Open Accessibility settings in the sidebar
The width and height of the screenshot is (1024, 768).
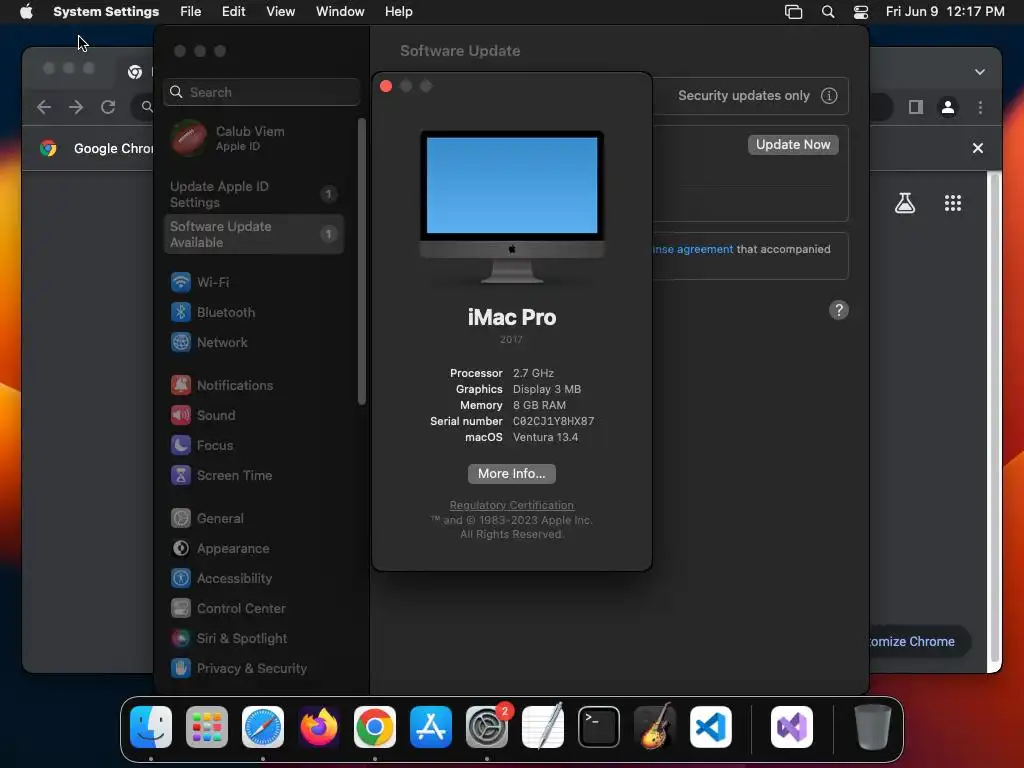pos(253,579)
